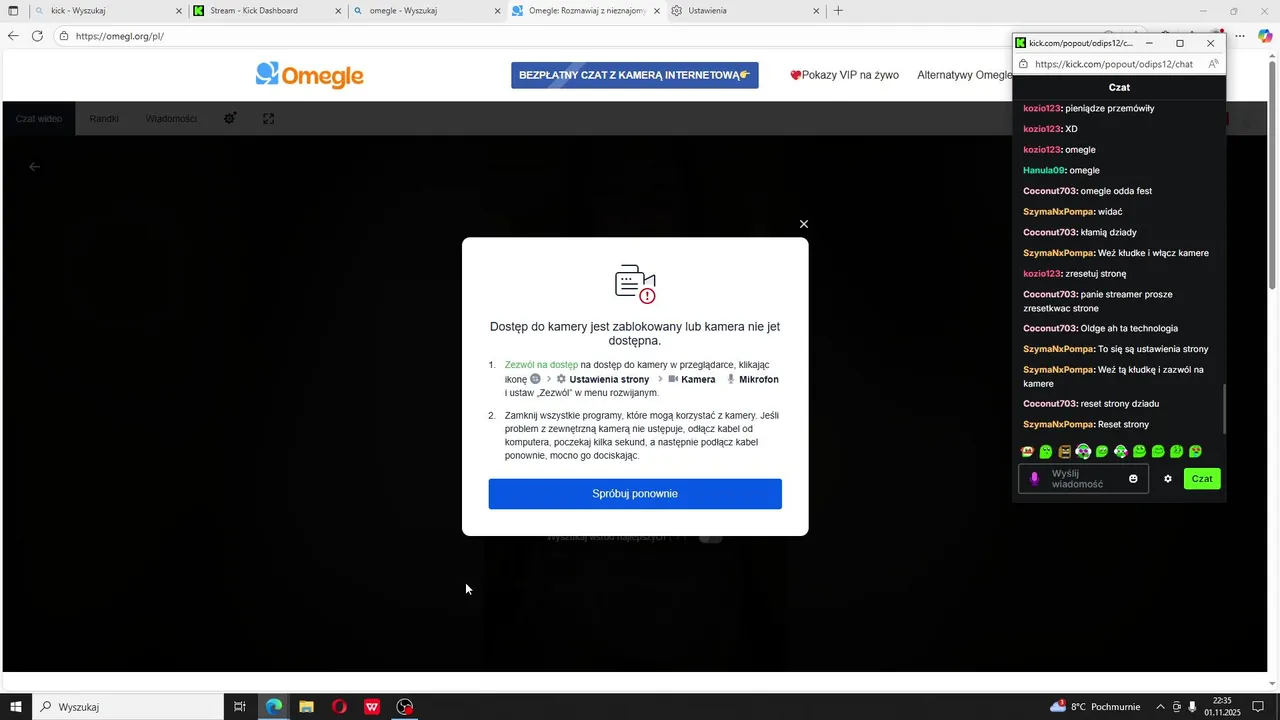Image resolution: width=1280 pixels, height=720 pixels.
Task: Click the green Czat send button
Action: [1202, 479]
